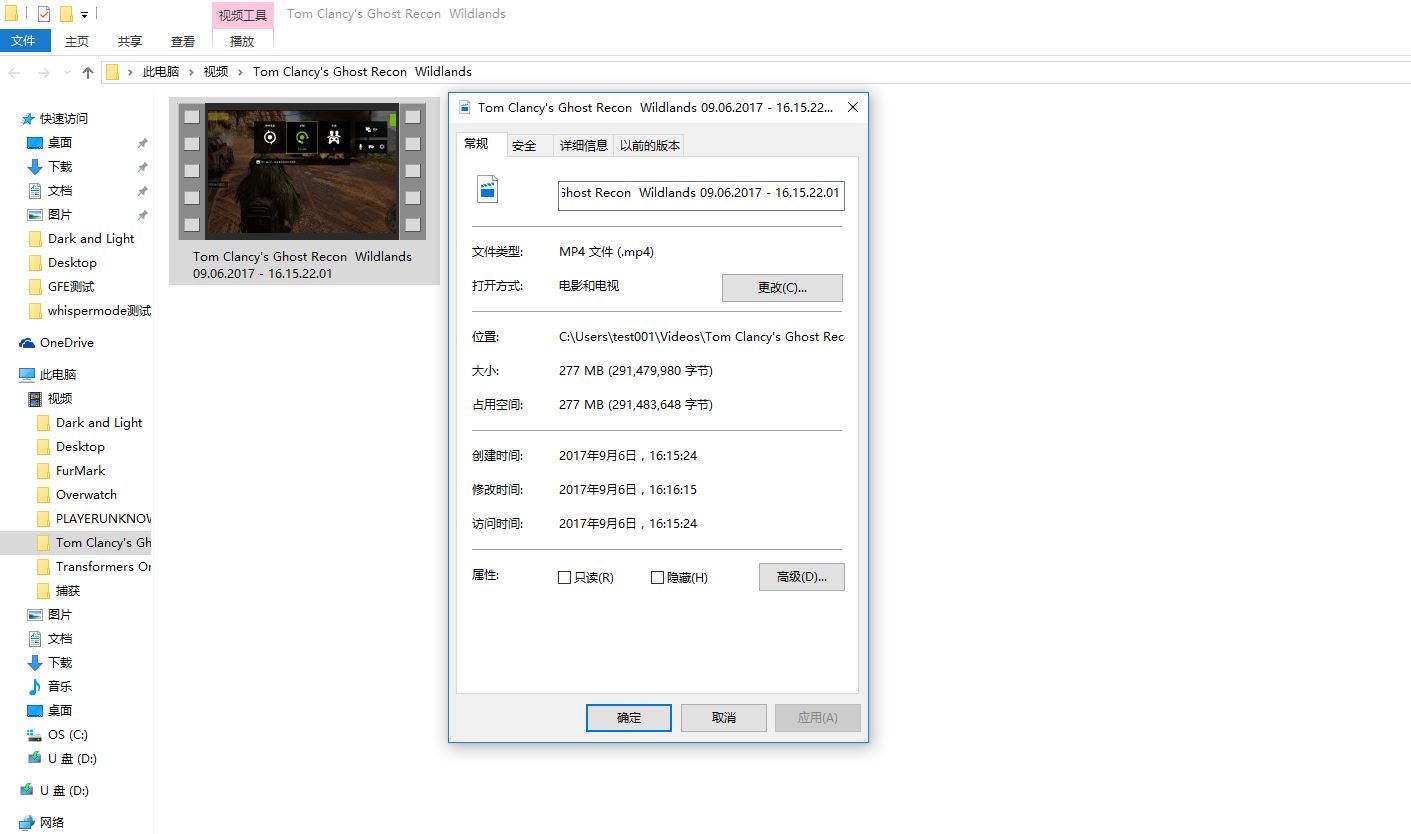Go up one folder with the up arrow

(88, 72)
